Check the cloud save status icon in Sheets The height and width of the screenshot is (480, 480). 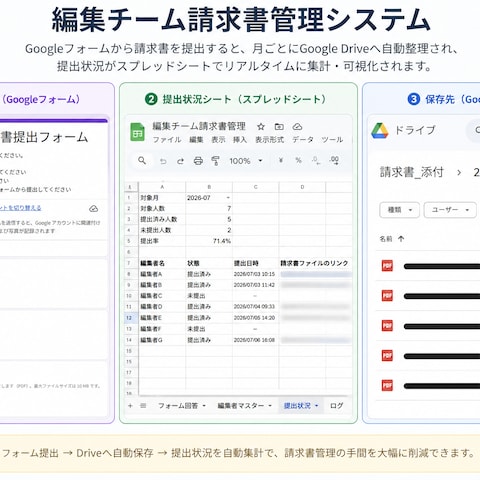point(297,127)
